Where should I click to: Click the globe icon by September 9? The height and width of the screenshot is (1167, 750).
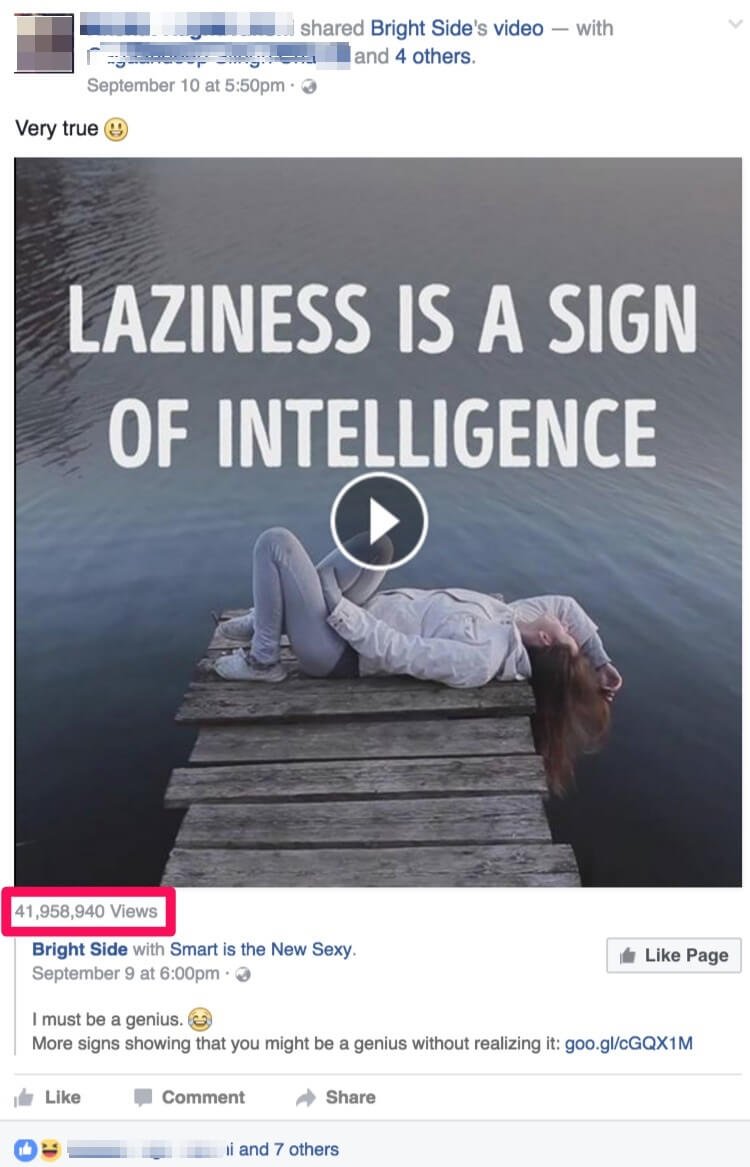coord(243,974)
